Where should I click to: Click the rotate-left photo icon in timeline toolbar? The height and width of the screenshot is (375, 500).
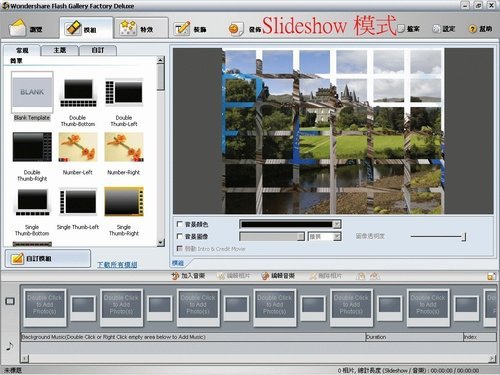point(361,276)
